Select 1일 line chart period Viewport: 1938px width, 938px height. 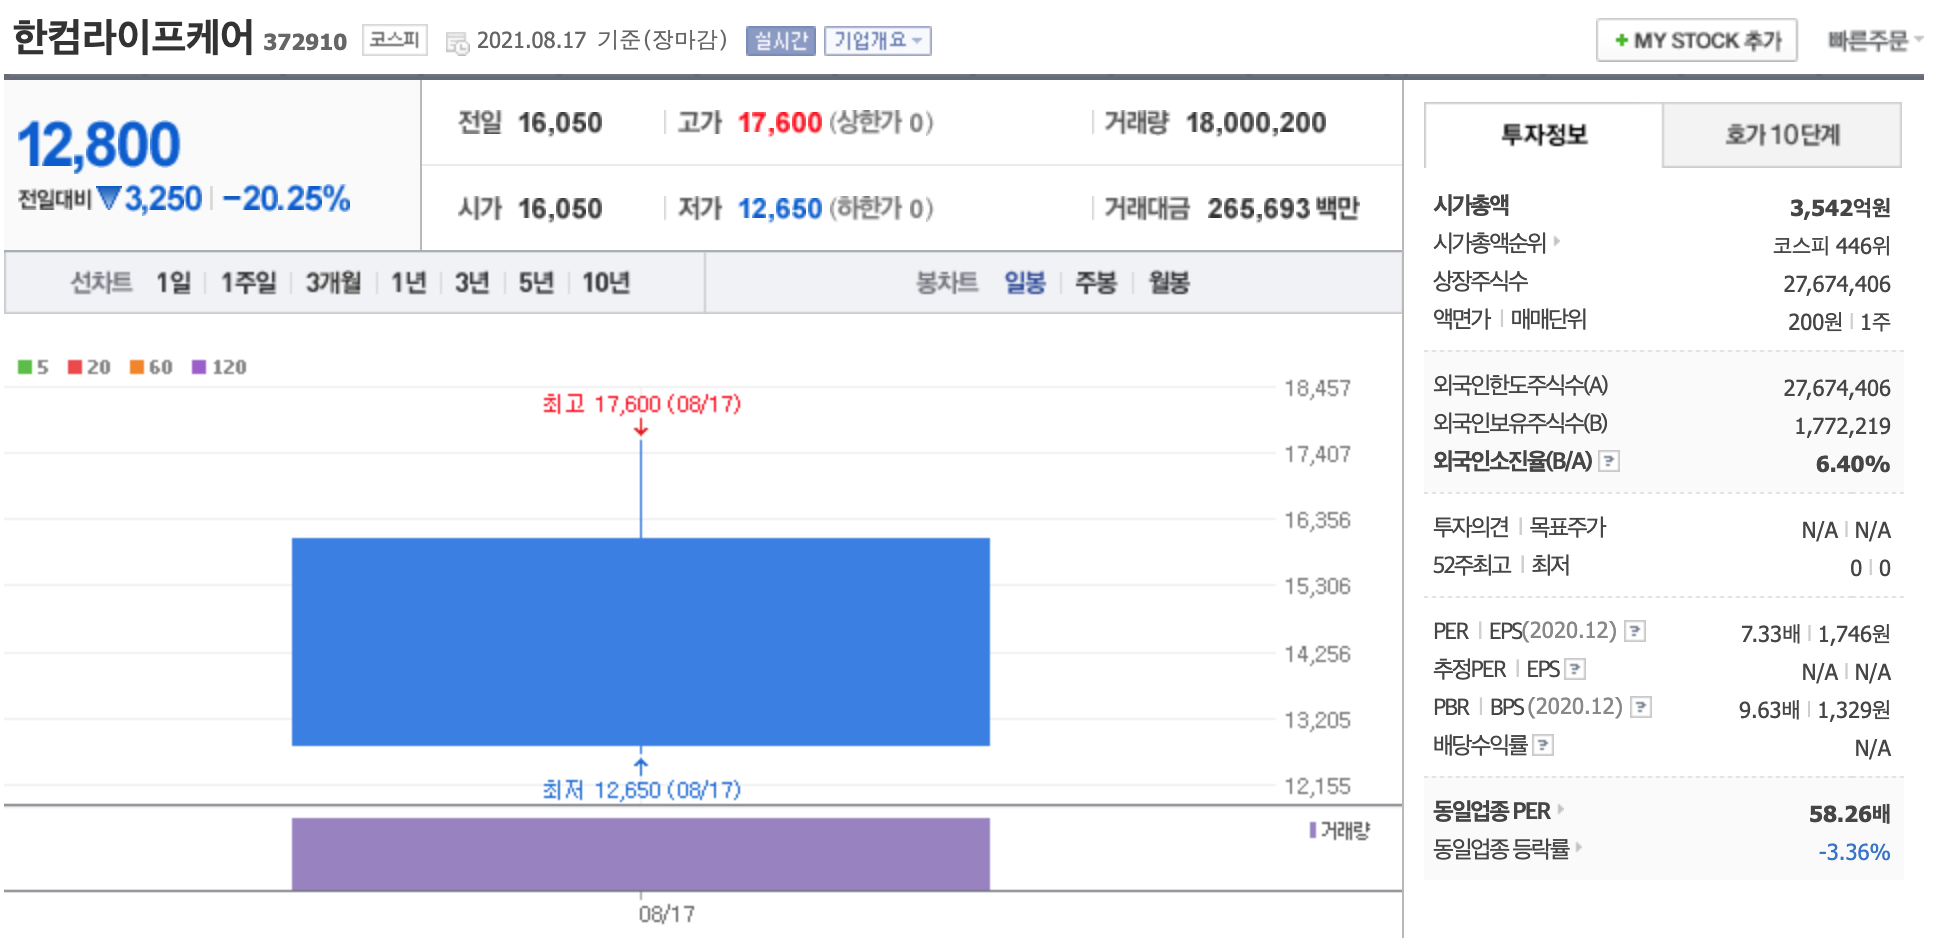[x=173, y=283]
